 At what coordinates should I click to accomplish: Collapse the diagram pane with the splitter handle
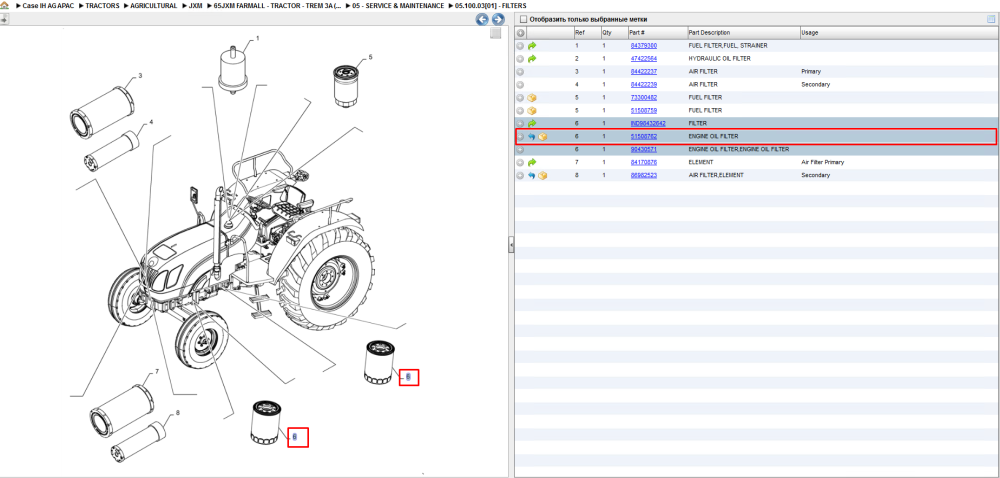click(x=511, y=244)
